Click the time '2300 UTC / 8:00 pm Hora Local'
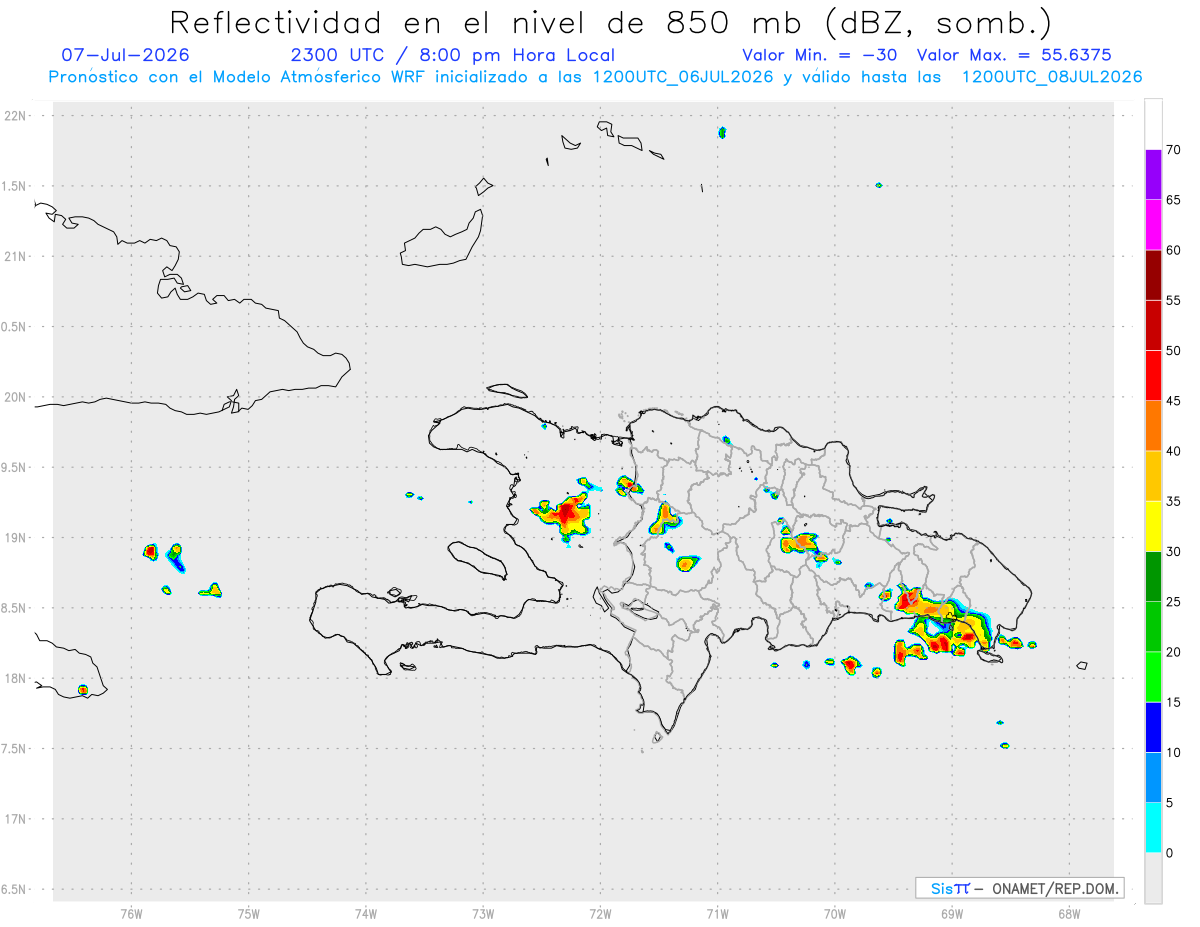Screen dimensions: 1200x927 point(453,55)
